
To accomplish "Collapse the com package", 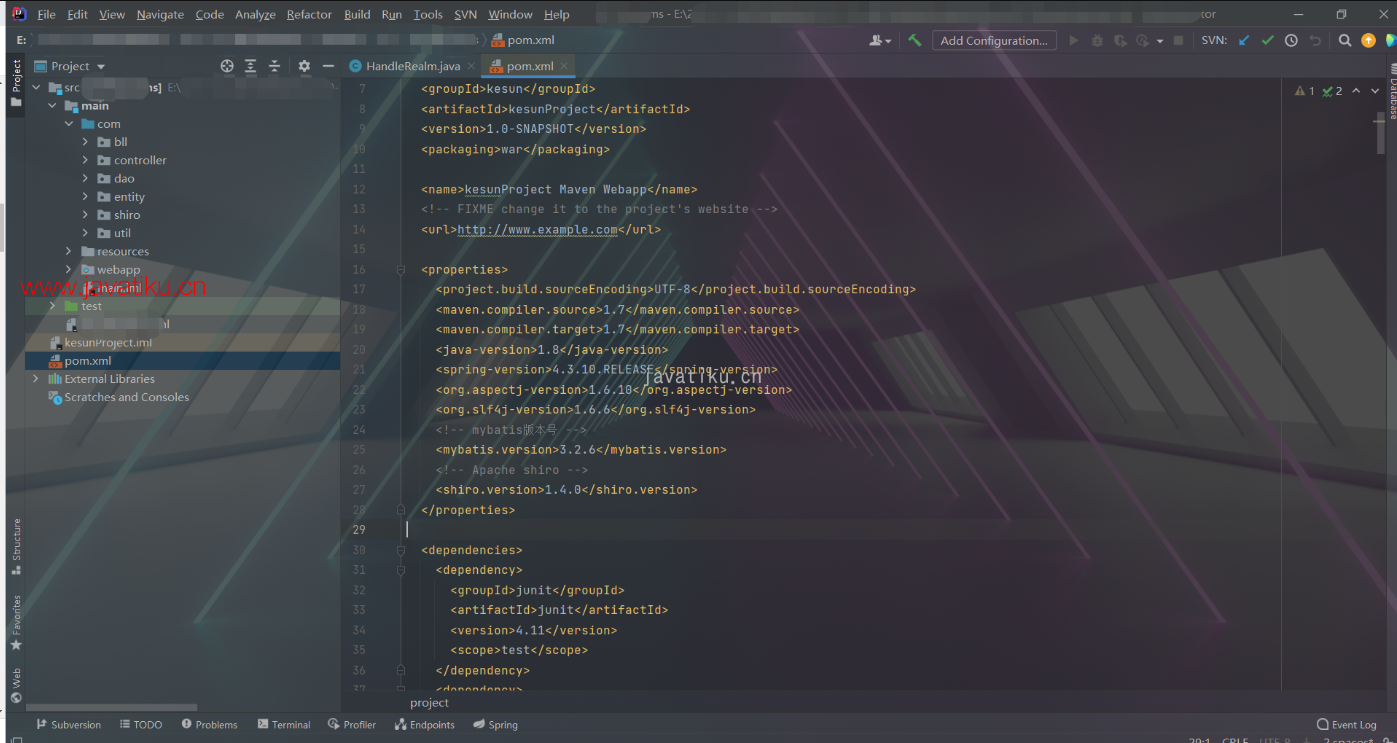I will pos(69,124).
